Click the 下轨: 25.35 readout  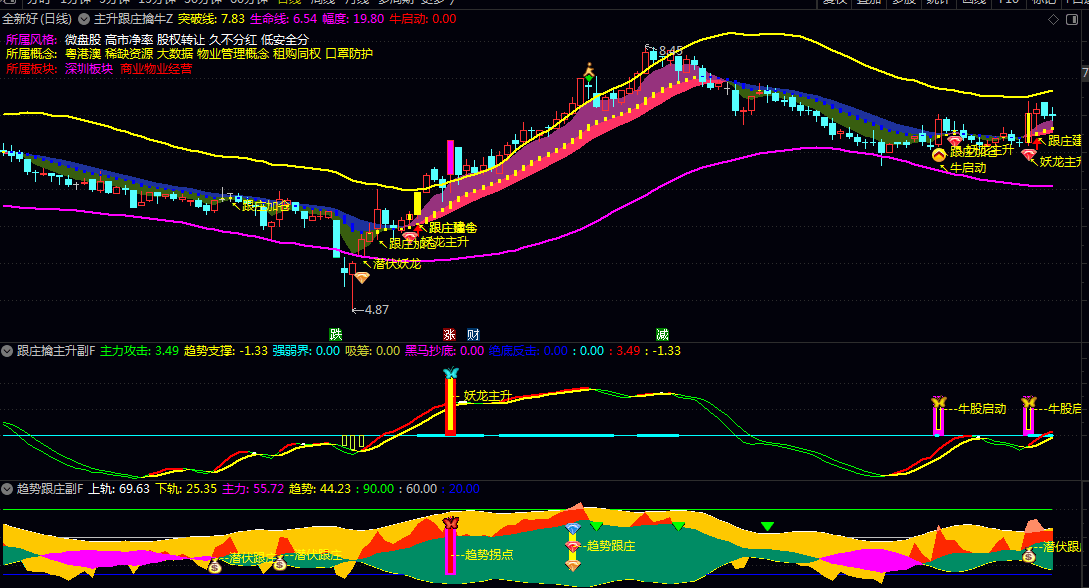(186, 489)
